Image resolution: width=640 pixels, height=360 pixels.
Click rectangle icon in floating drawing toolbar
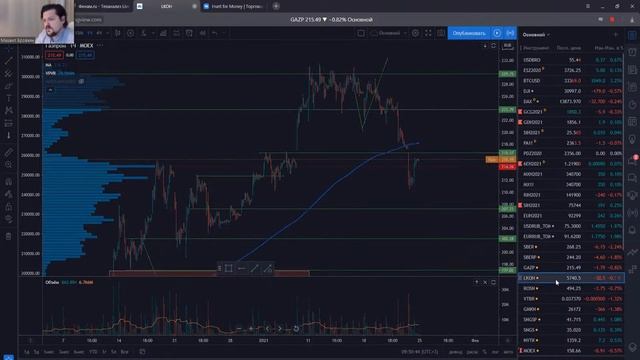pyautogui.click(x=229, y=268)
